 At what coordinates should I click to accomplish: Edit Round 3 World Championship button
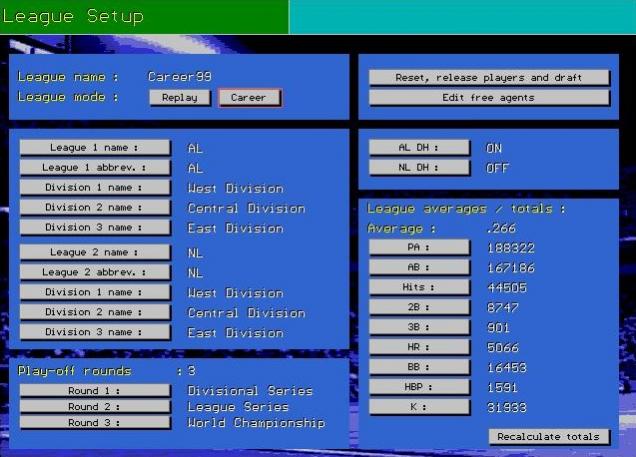coord(95,422)
